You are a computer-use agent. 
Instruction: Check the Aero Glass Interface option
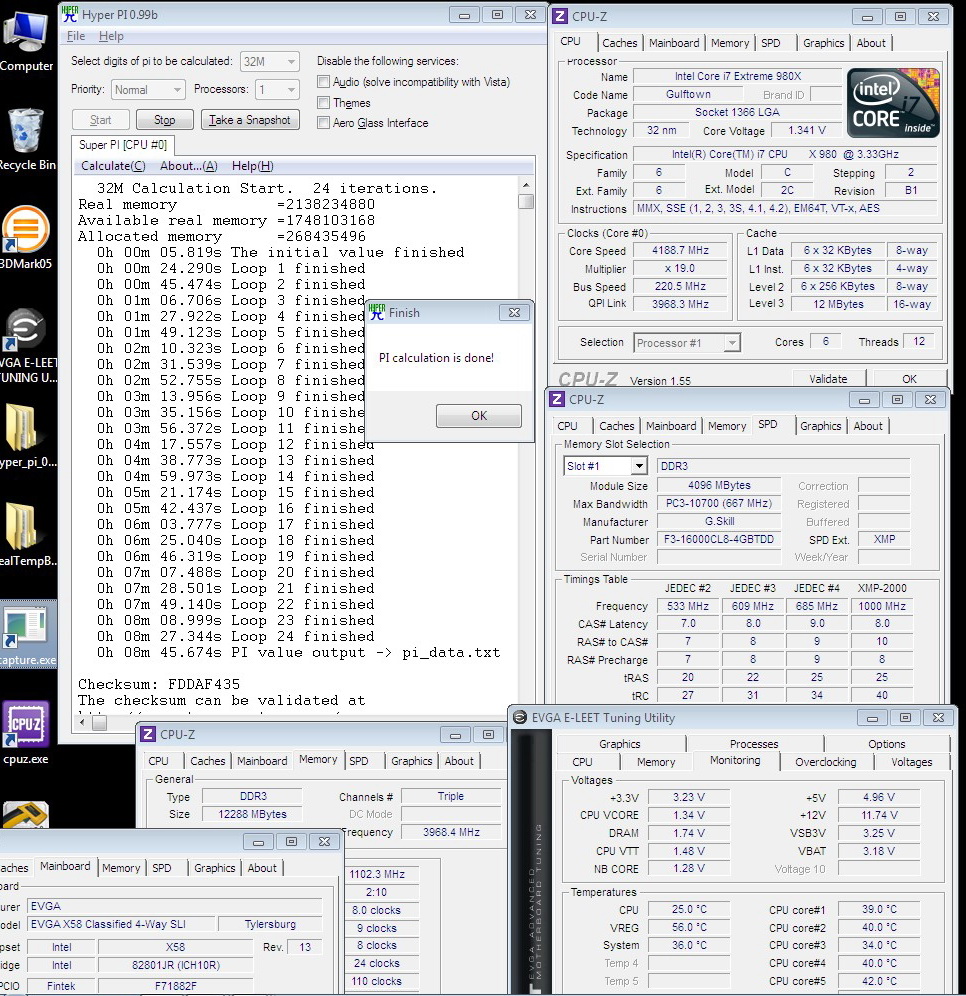[x=324, y=123]
